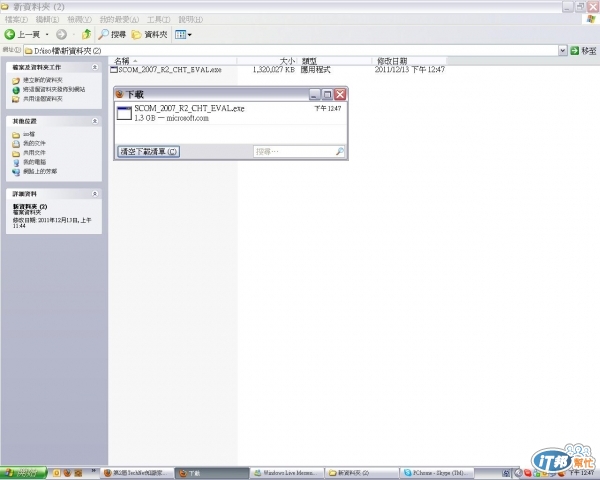Select the SCOM_2007_R2_CHT_EVAL.exe download entry

(231, 113)
